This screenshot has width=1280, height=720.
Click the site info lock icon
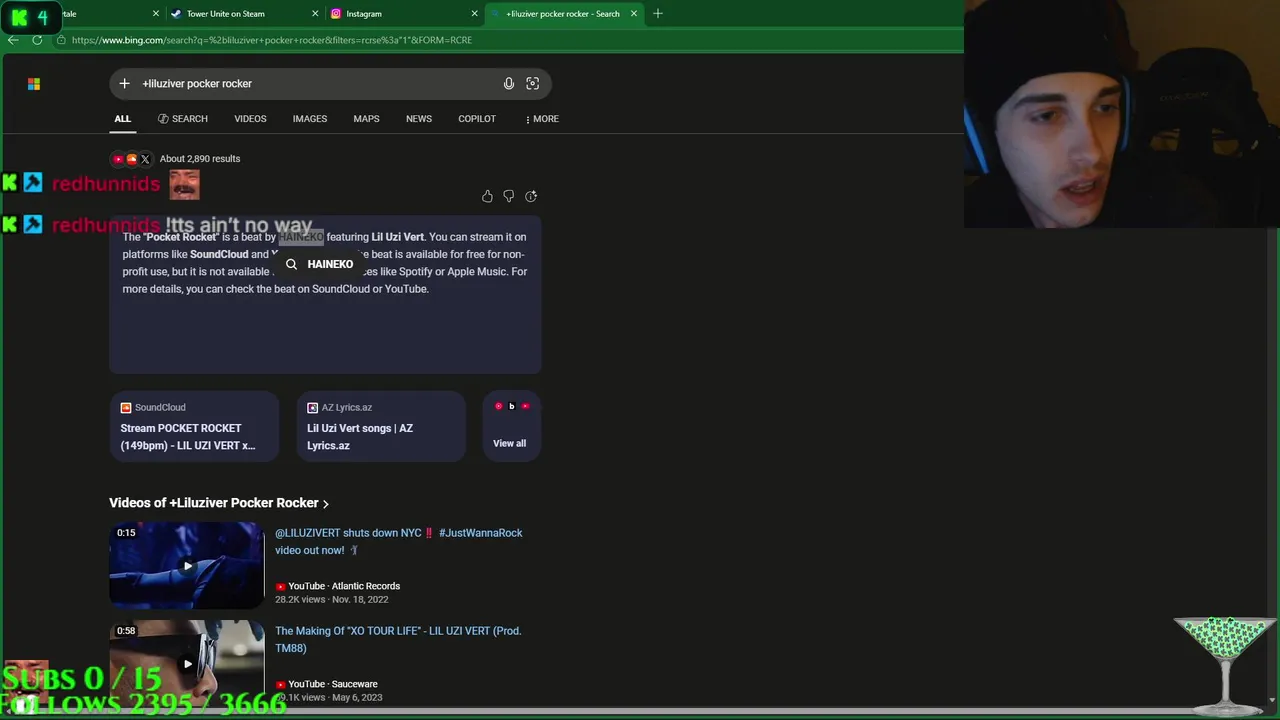pyautogui.click(x=62, y=40)
